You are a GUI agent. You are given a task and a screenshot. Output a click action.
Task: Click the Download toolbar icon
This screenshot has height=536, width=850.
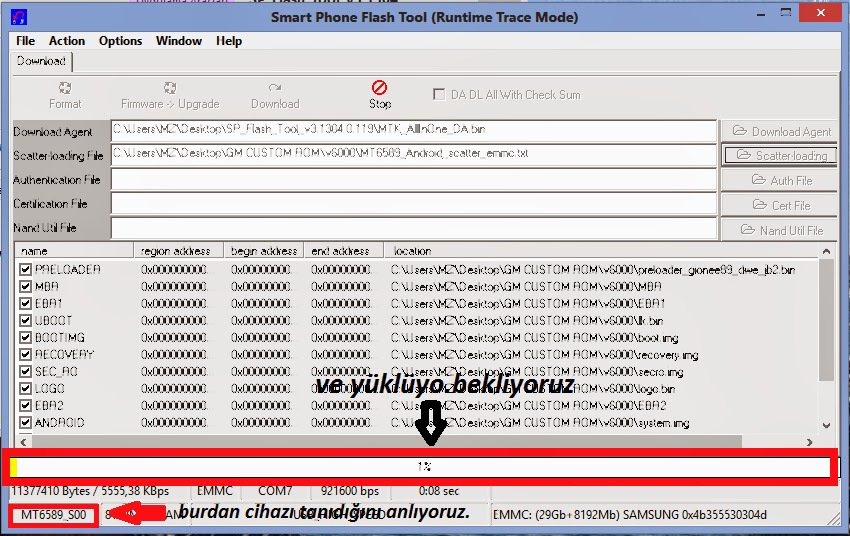275,89
